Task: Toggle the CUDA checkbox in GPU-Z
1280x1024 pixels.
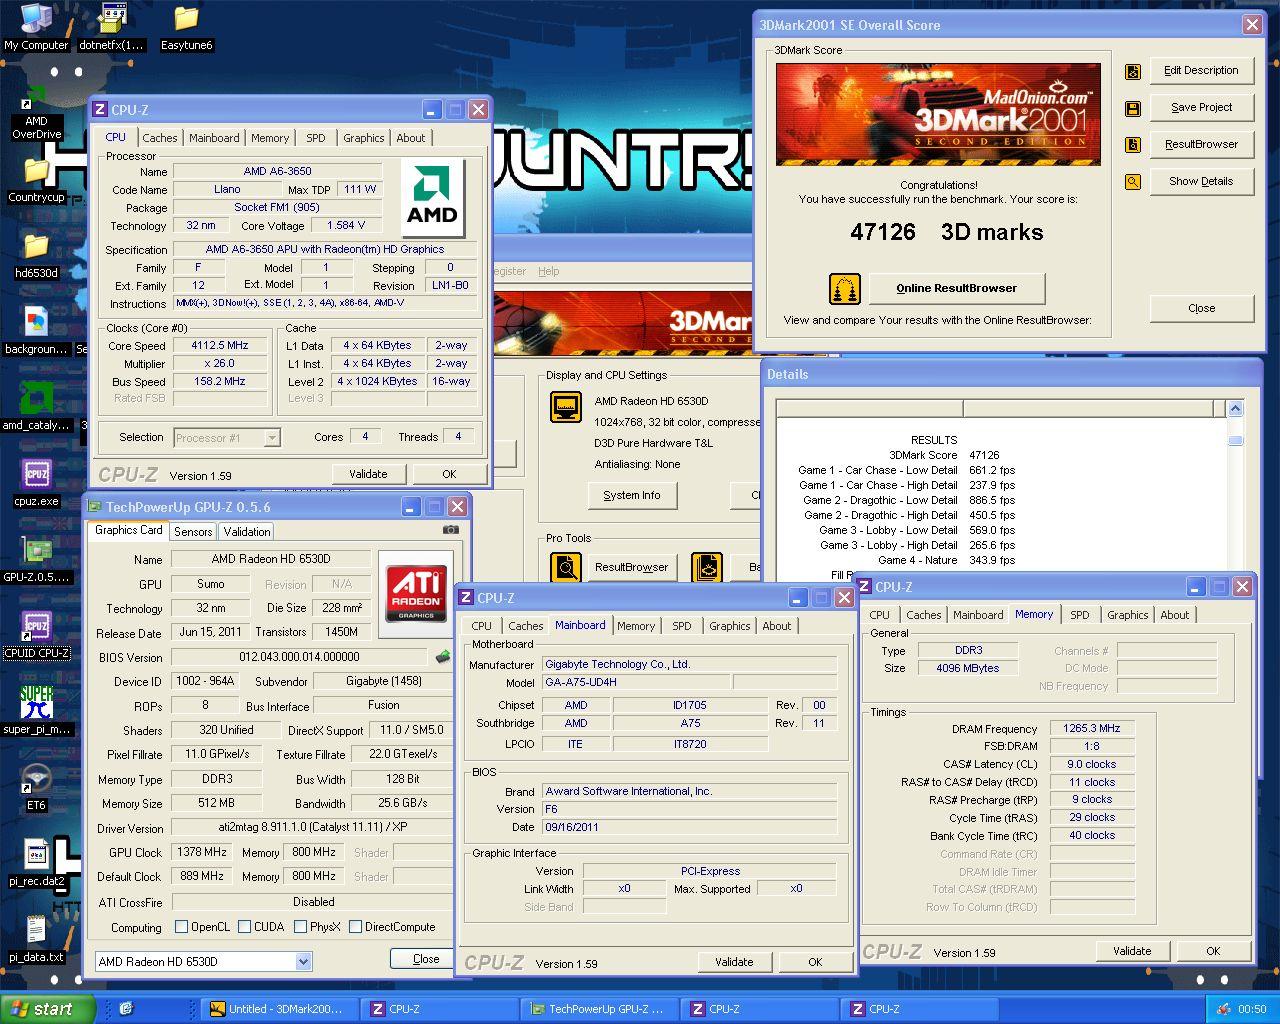Action: [x=244, y=927]
